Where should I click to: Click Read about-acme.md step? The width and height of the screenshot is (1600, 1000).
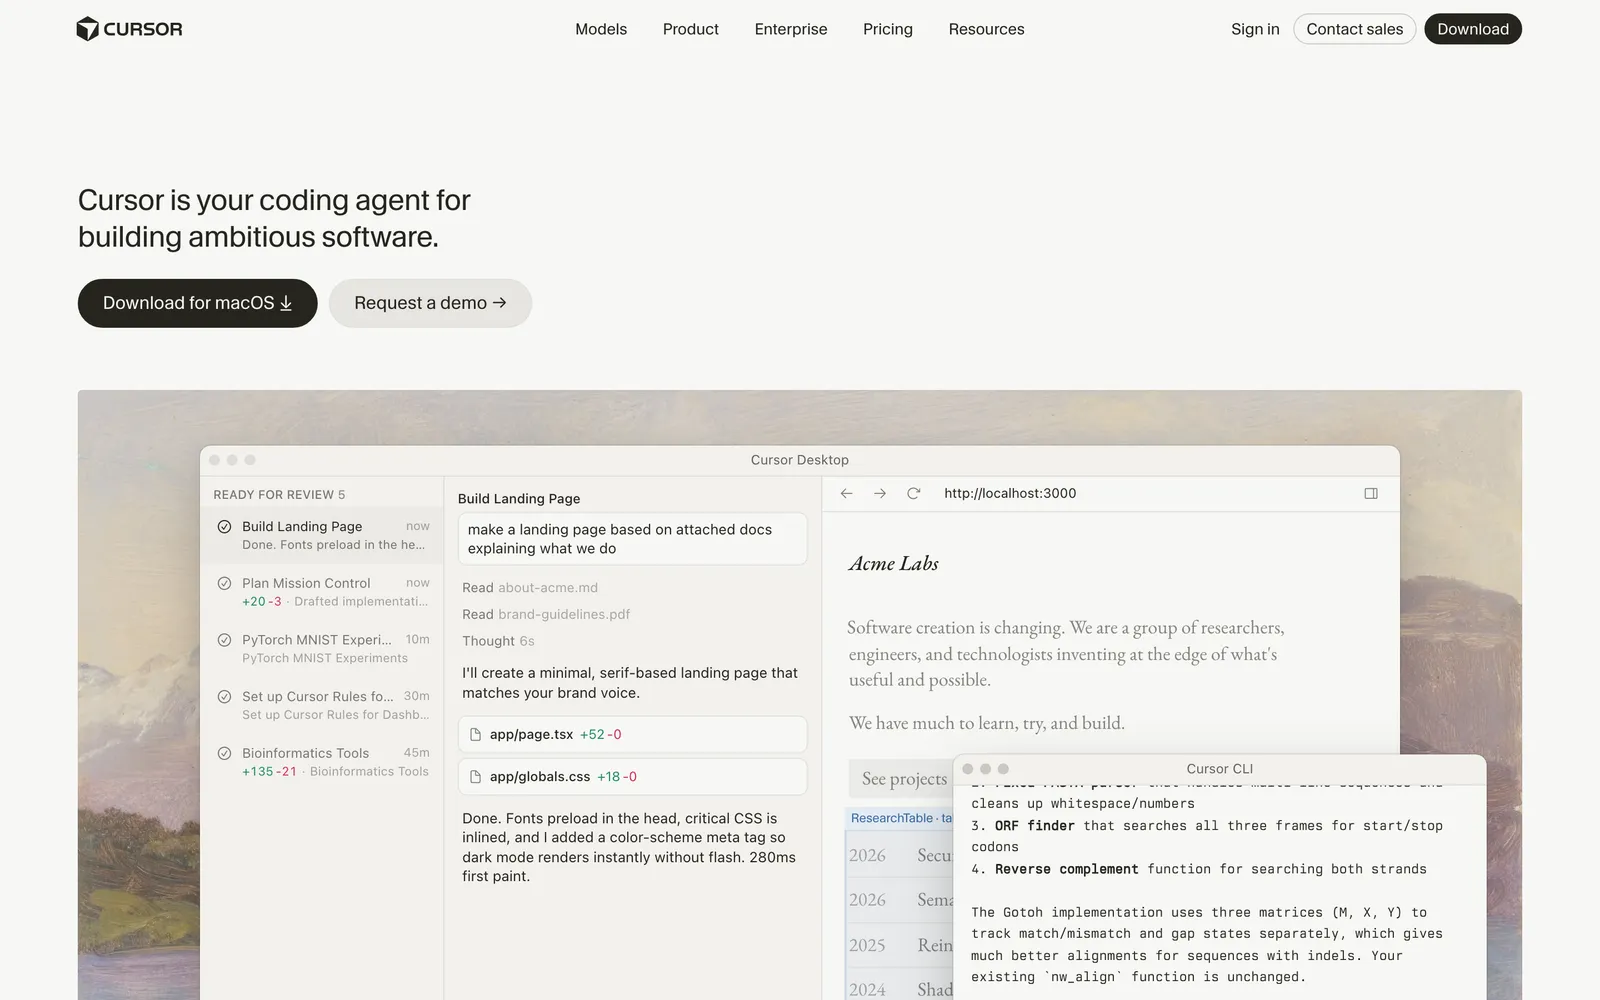530,588
